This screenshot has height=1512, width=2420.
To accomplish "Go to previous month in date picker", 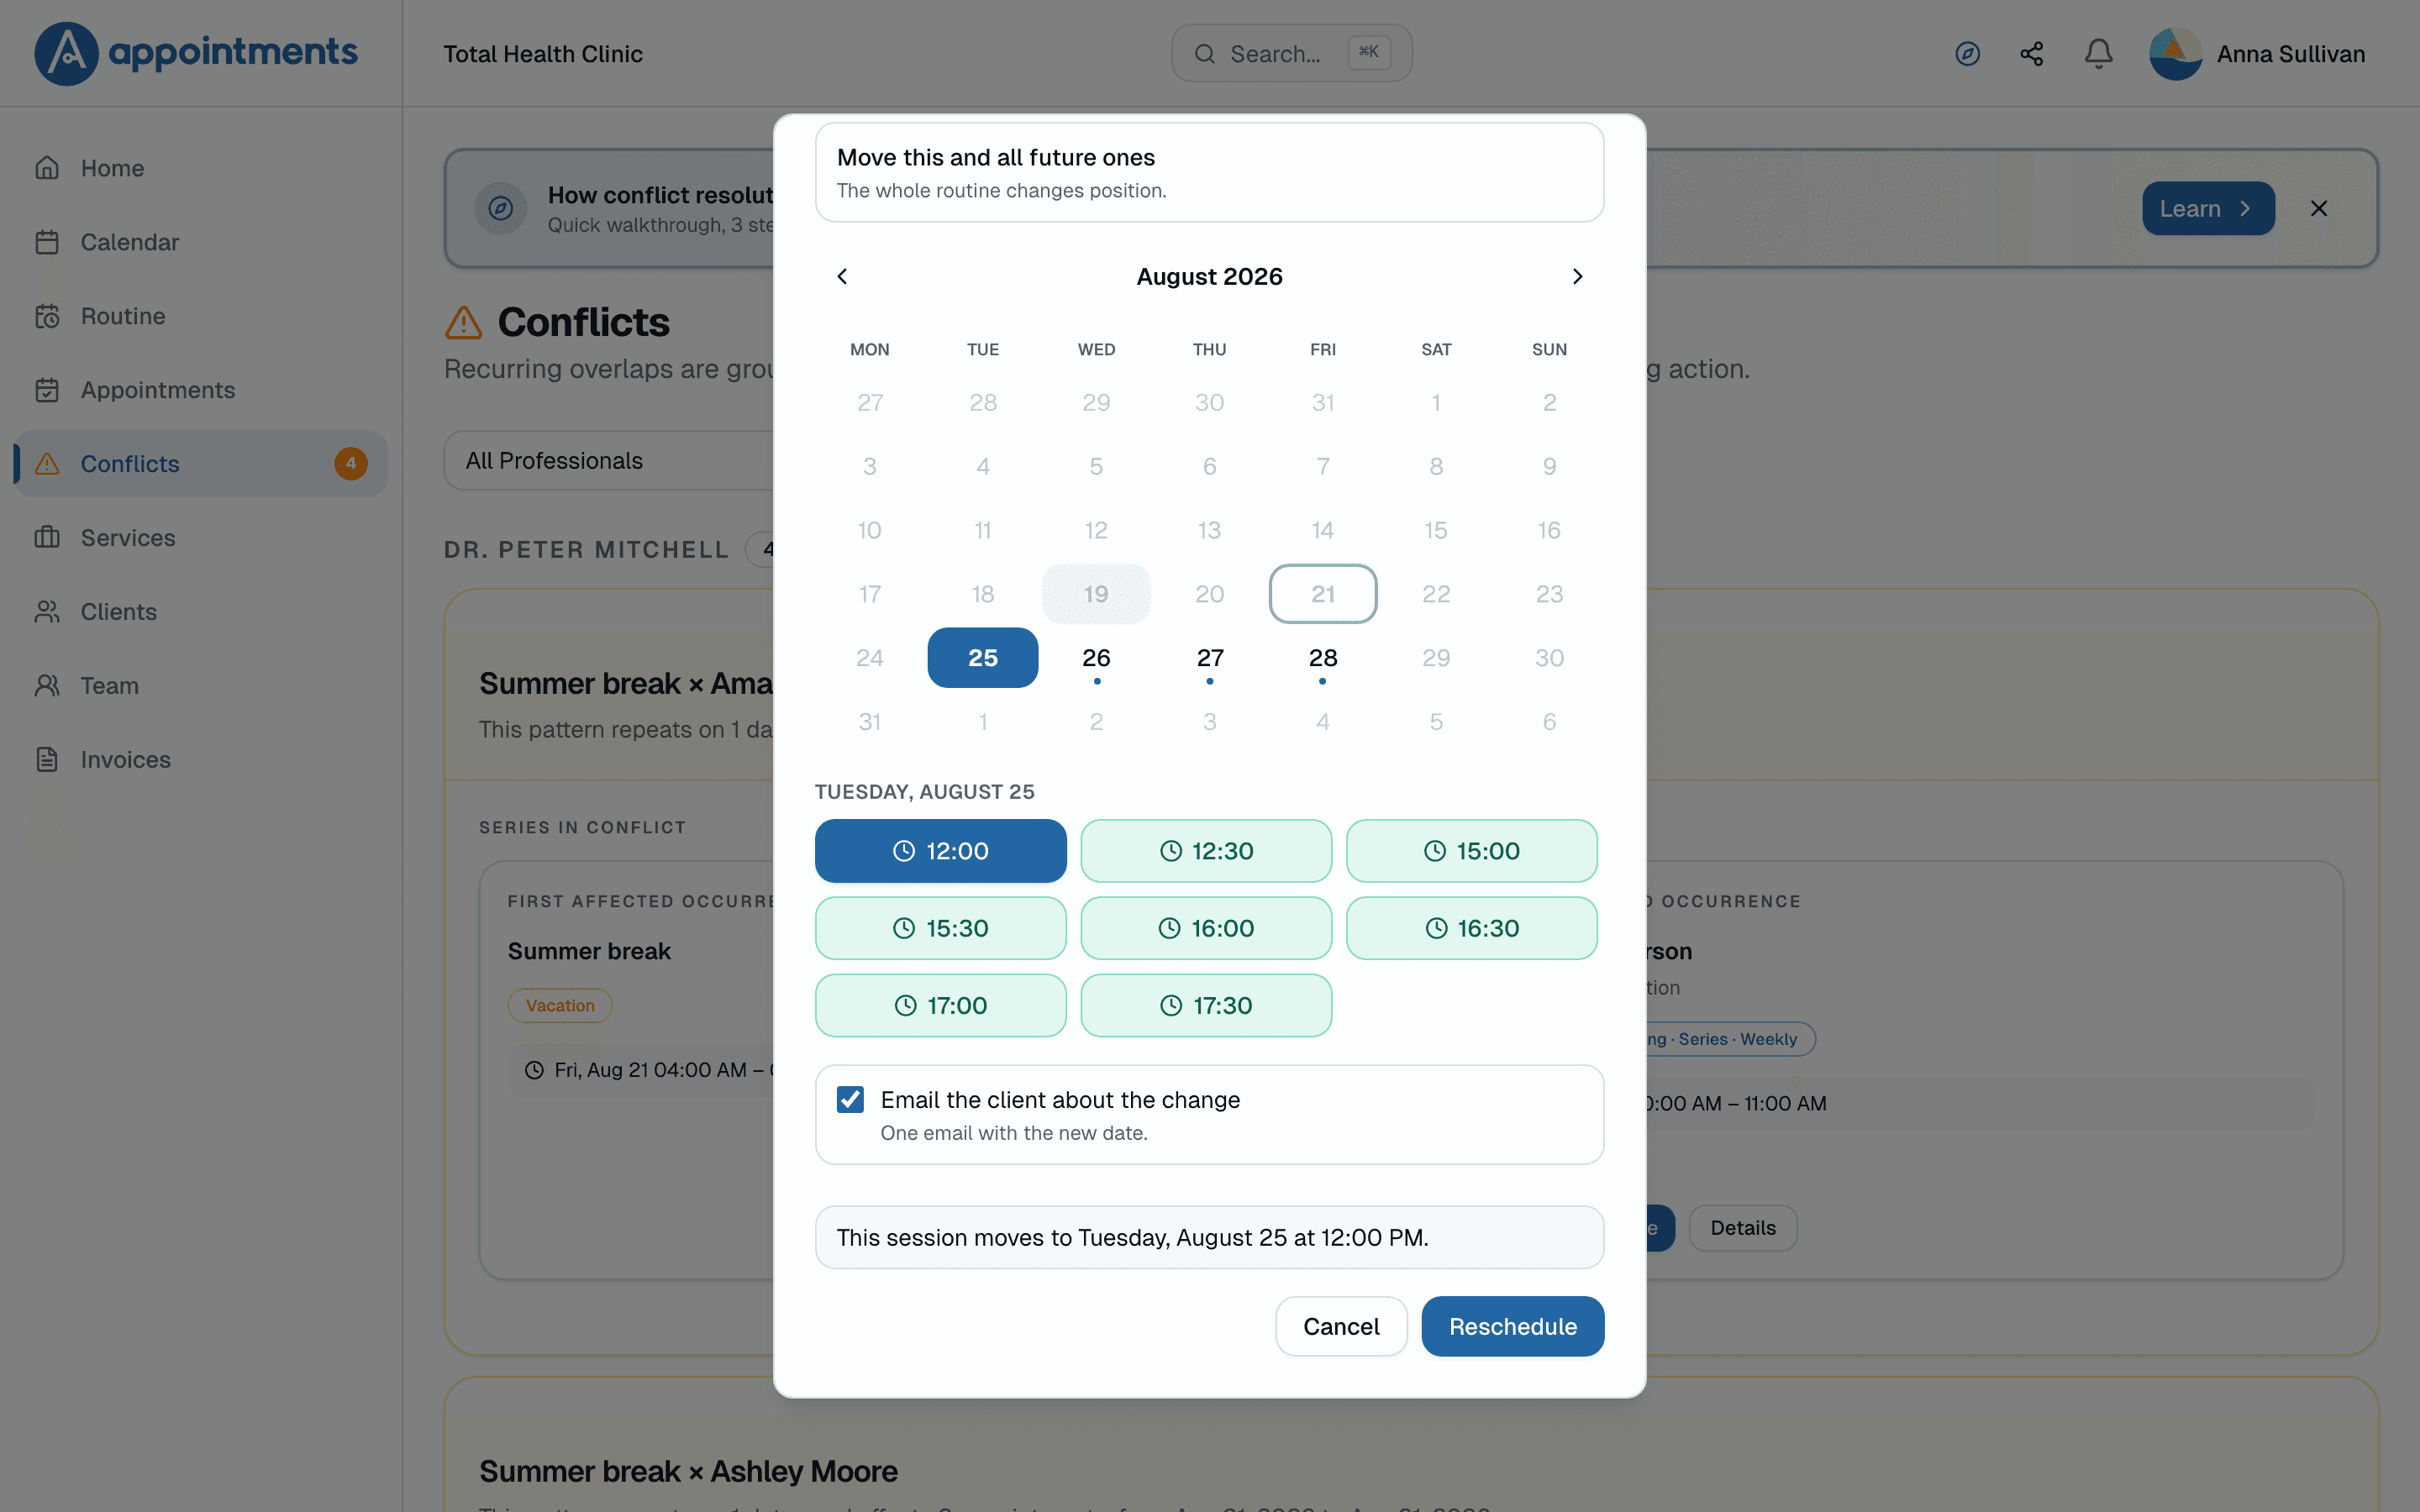I will [x=842, y=276].
